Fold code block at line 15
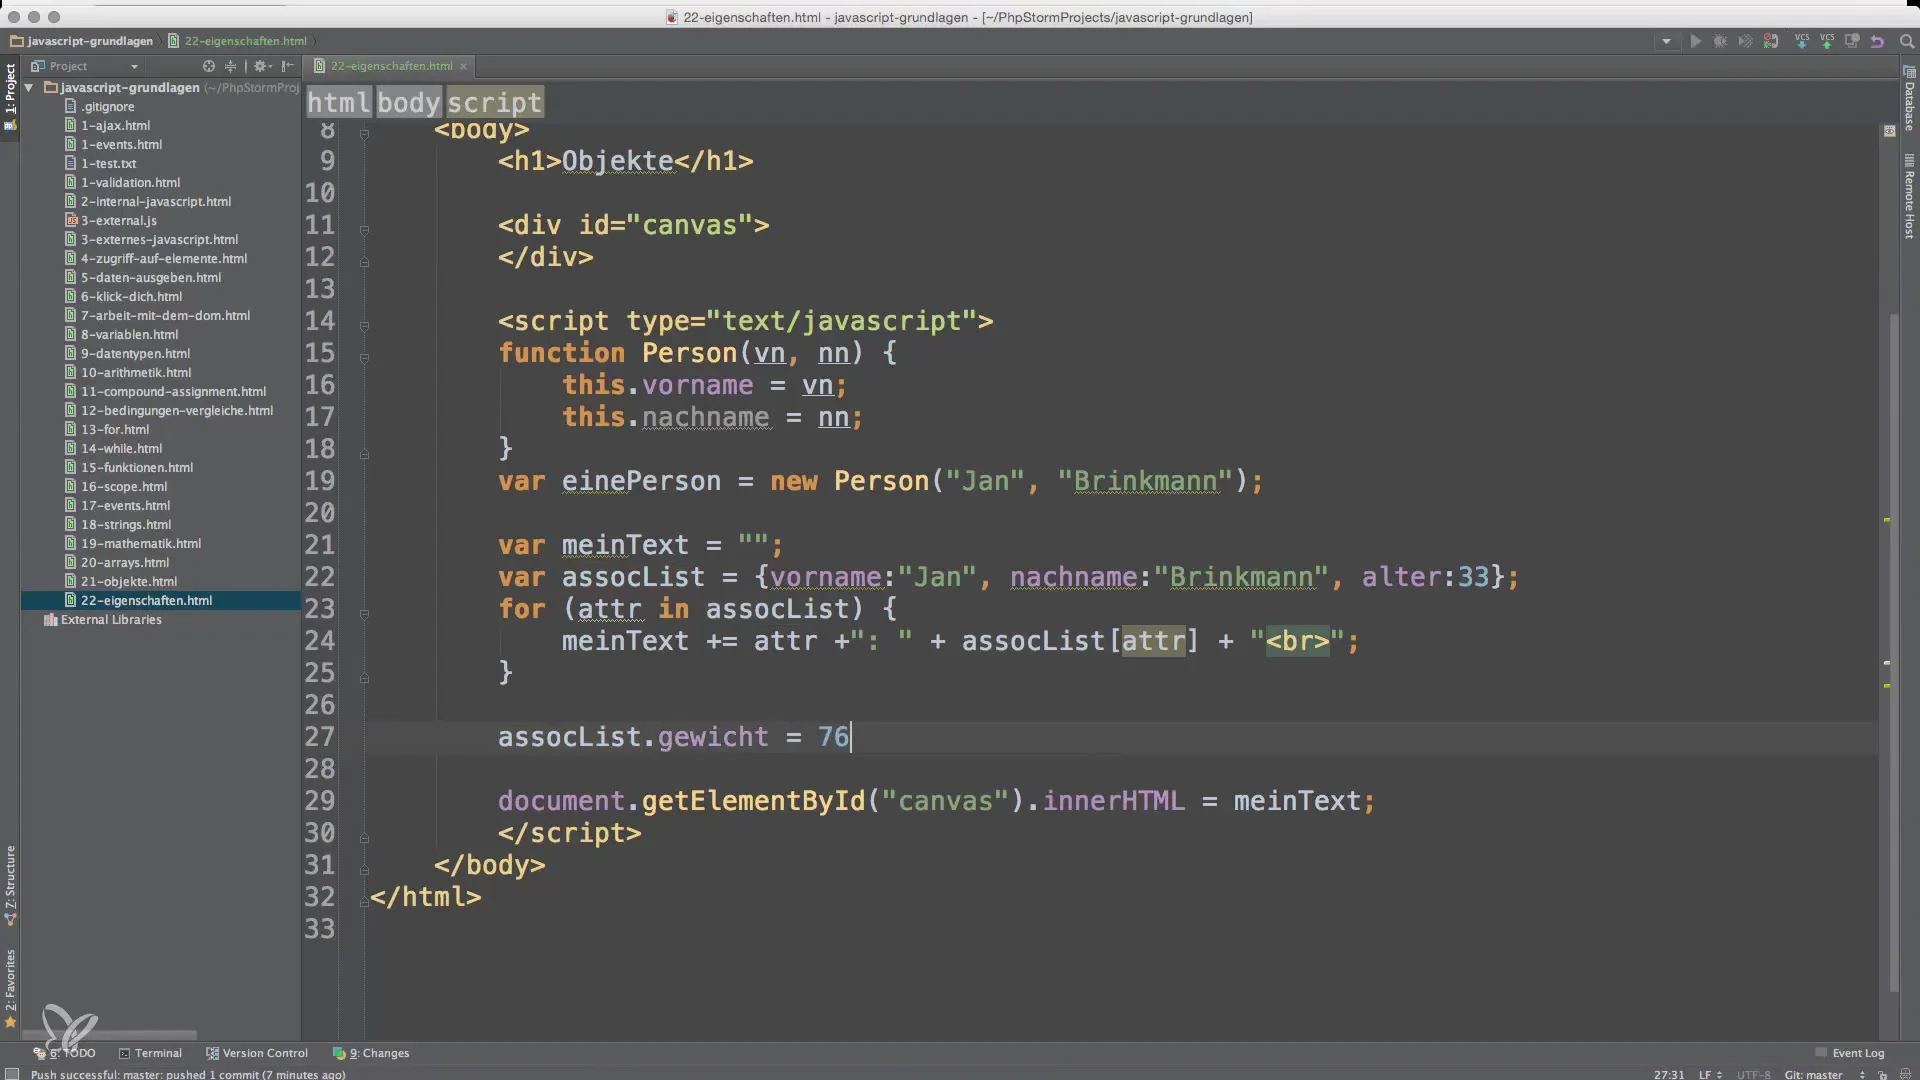Image resolution: width=1920 pixels, height=1080 pixels. tap(364, 358)
